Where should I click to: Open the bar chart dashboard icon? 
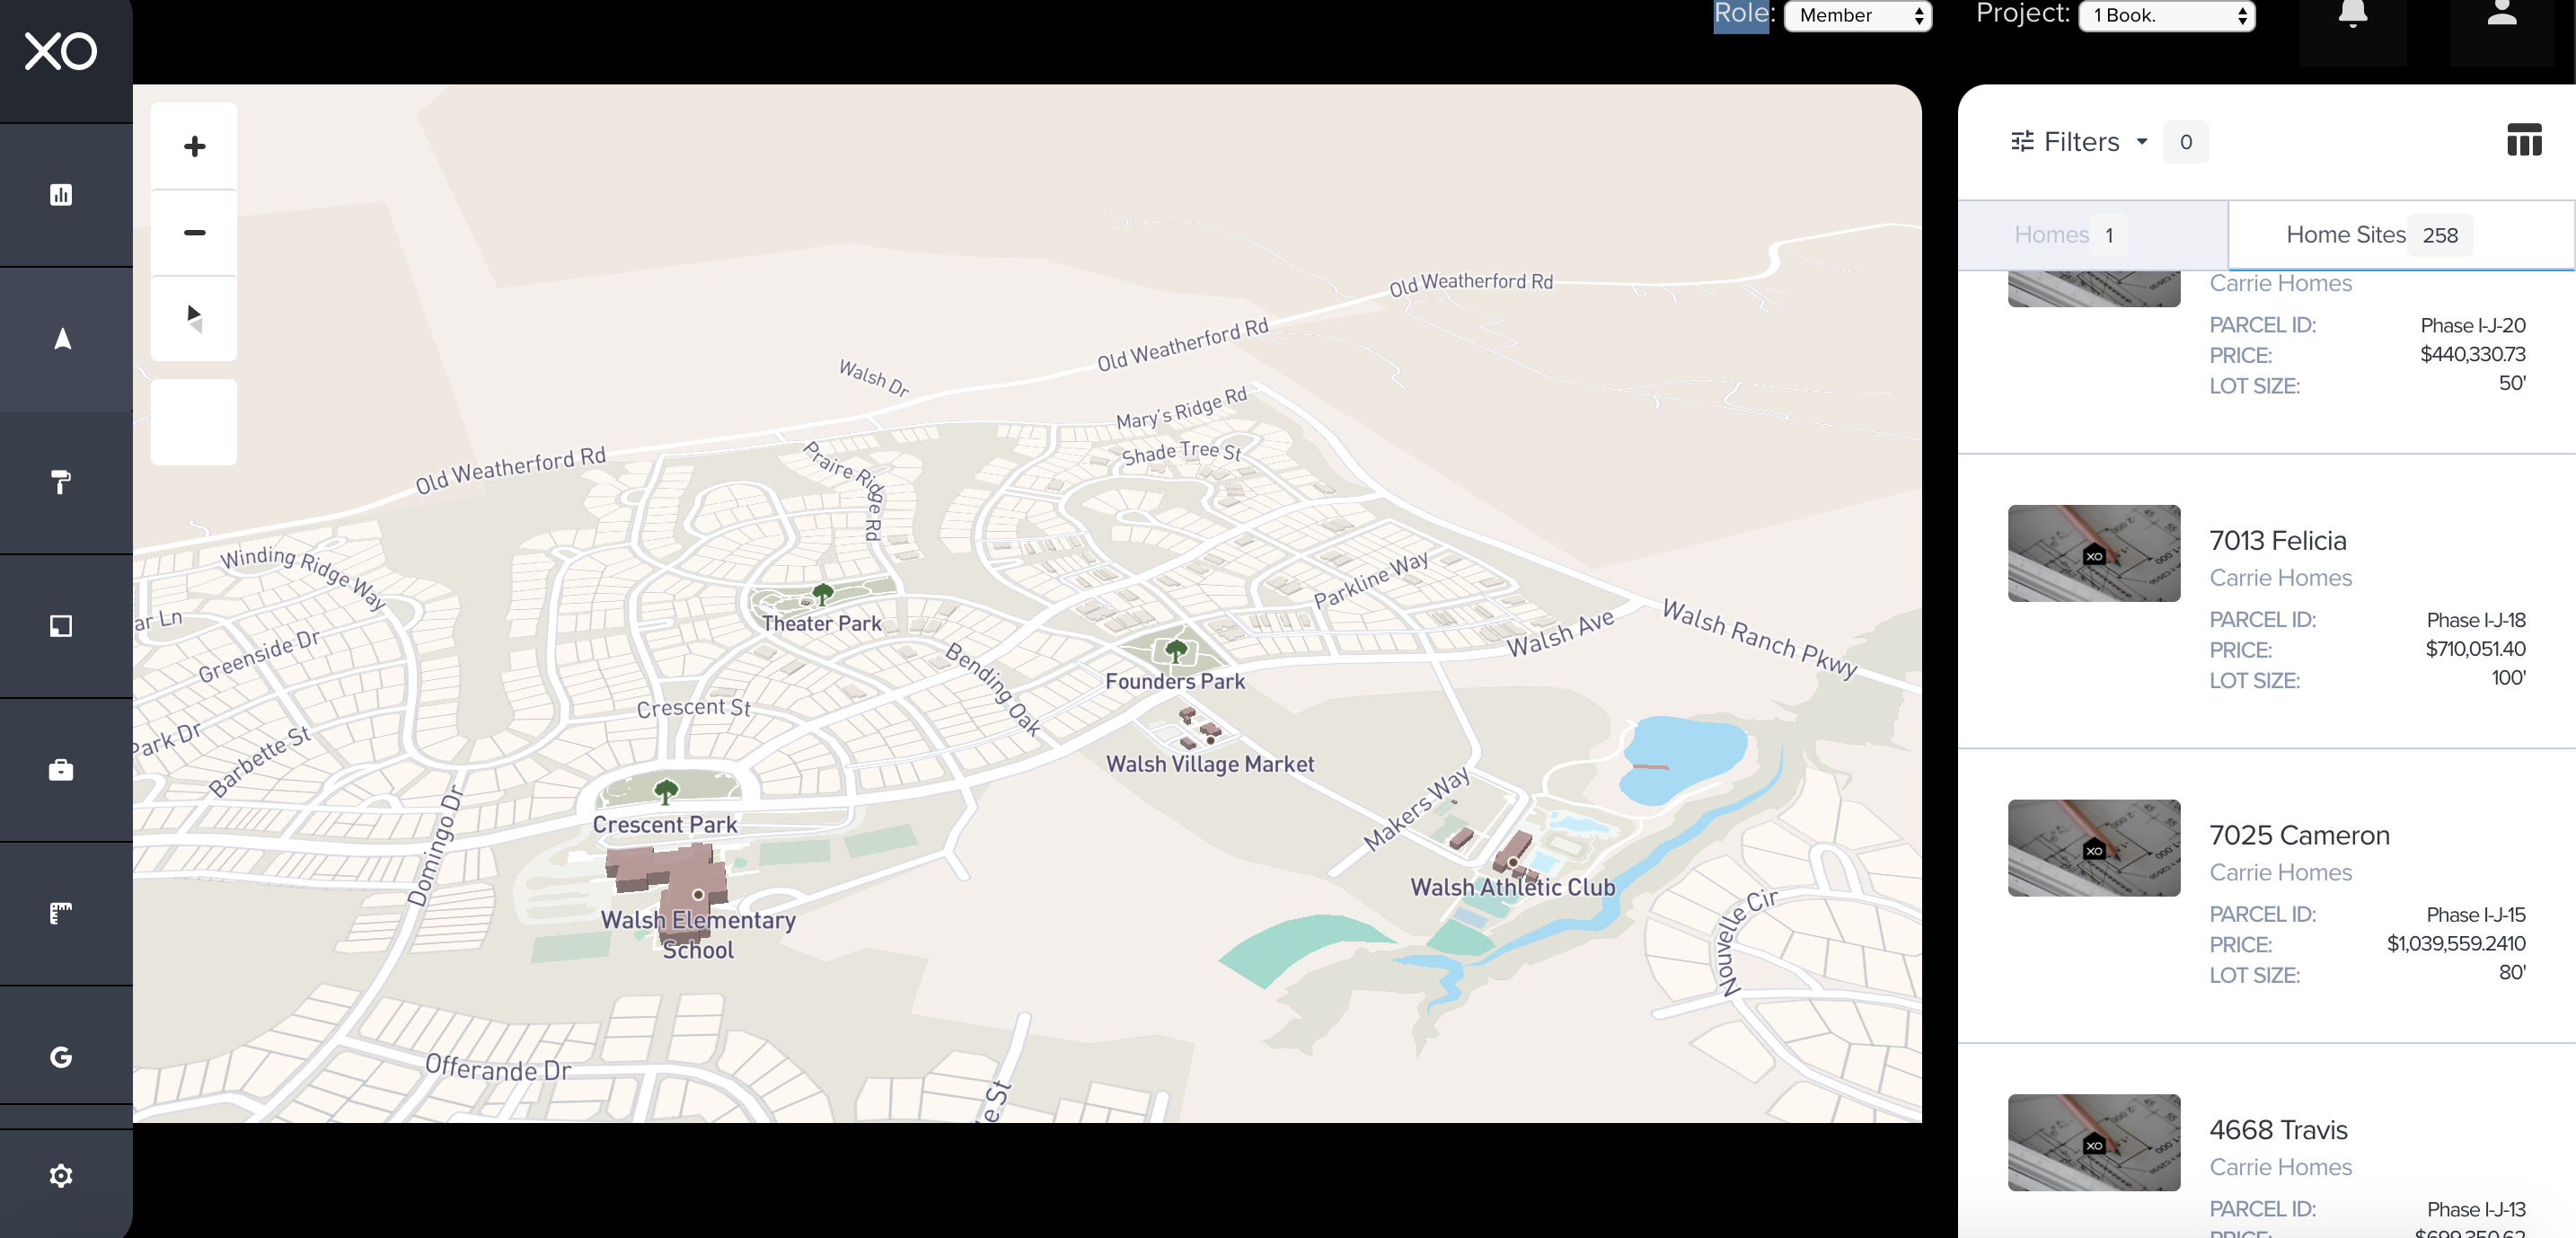click(x=61, y=195)
